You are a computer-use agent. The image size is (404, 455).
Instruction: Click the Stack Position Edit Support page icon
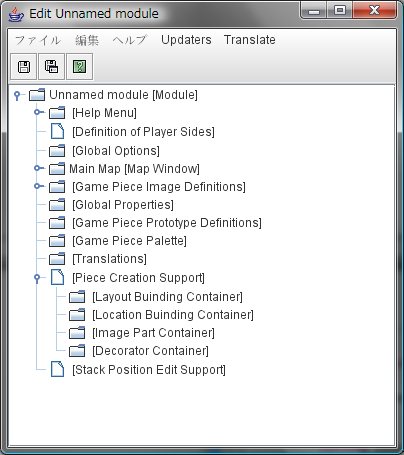click(x=57, y=369)
